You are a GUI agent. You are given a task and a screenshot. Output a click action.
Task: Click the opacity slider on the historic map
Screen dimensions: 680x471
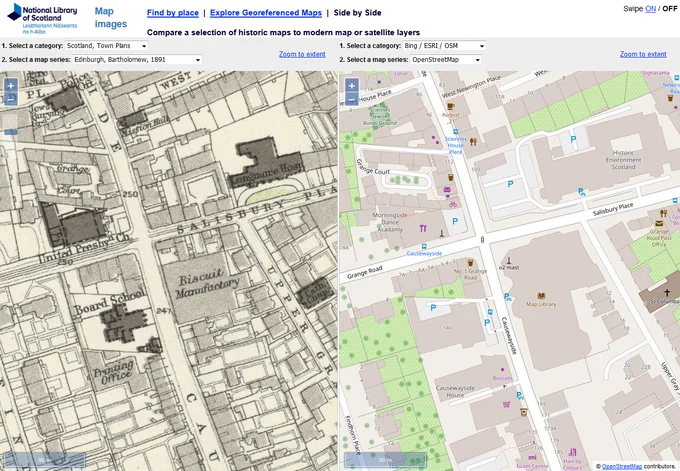point(11,132)
